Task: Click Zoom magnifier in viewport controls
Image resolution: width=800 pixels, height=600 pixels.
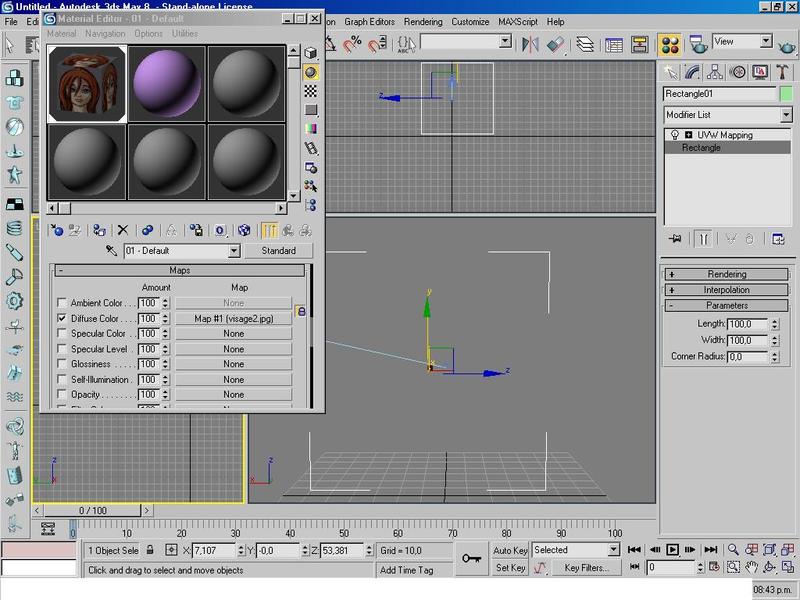Action: click(x=733, y=549)
